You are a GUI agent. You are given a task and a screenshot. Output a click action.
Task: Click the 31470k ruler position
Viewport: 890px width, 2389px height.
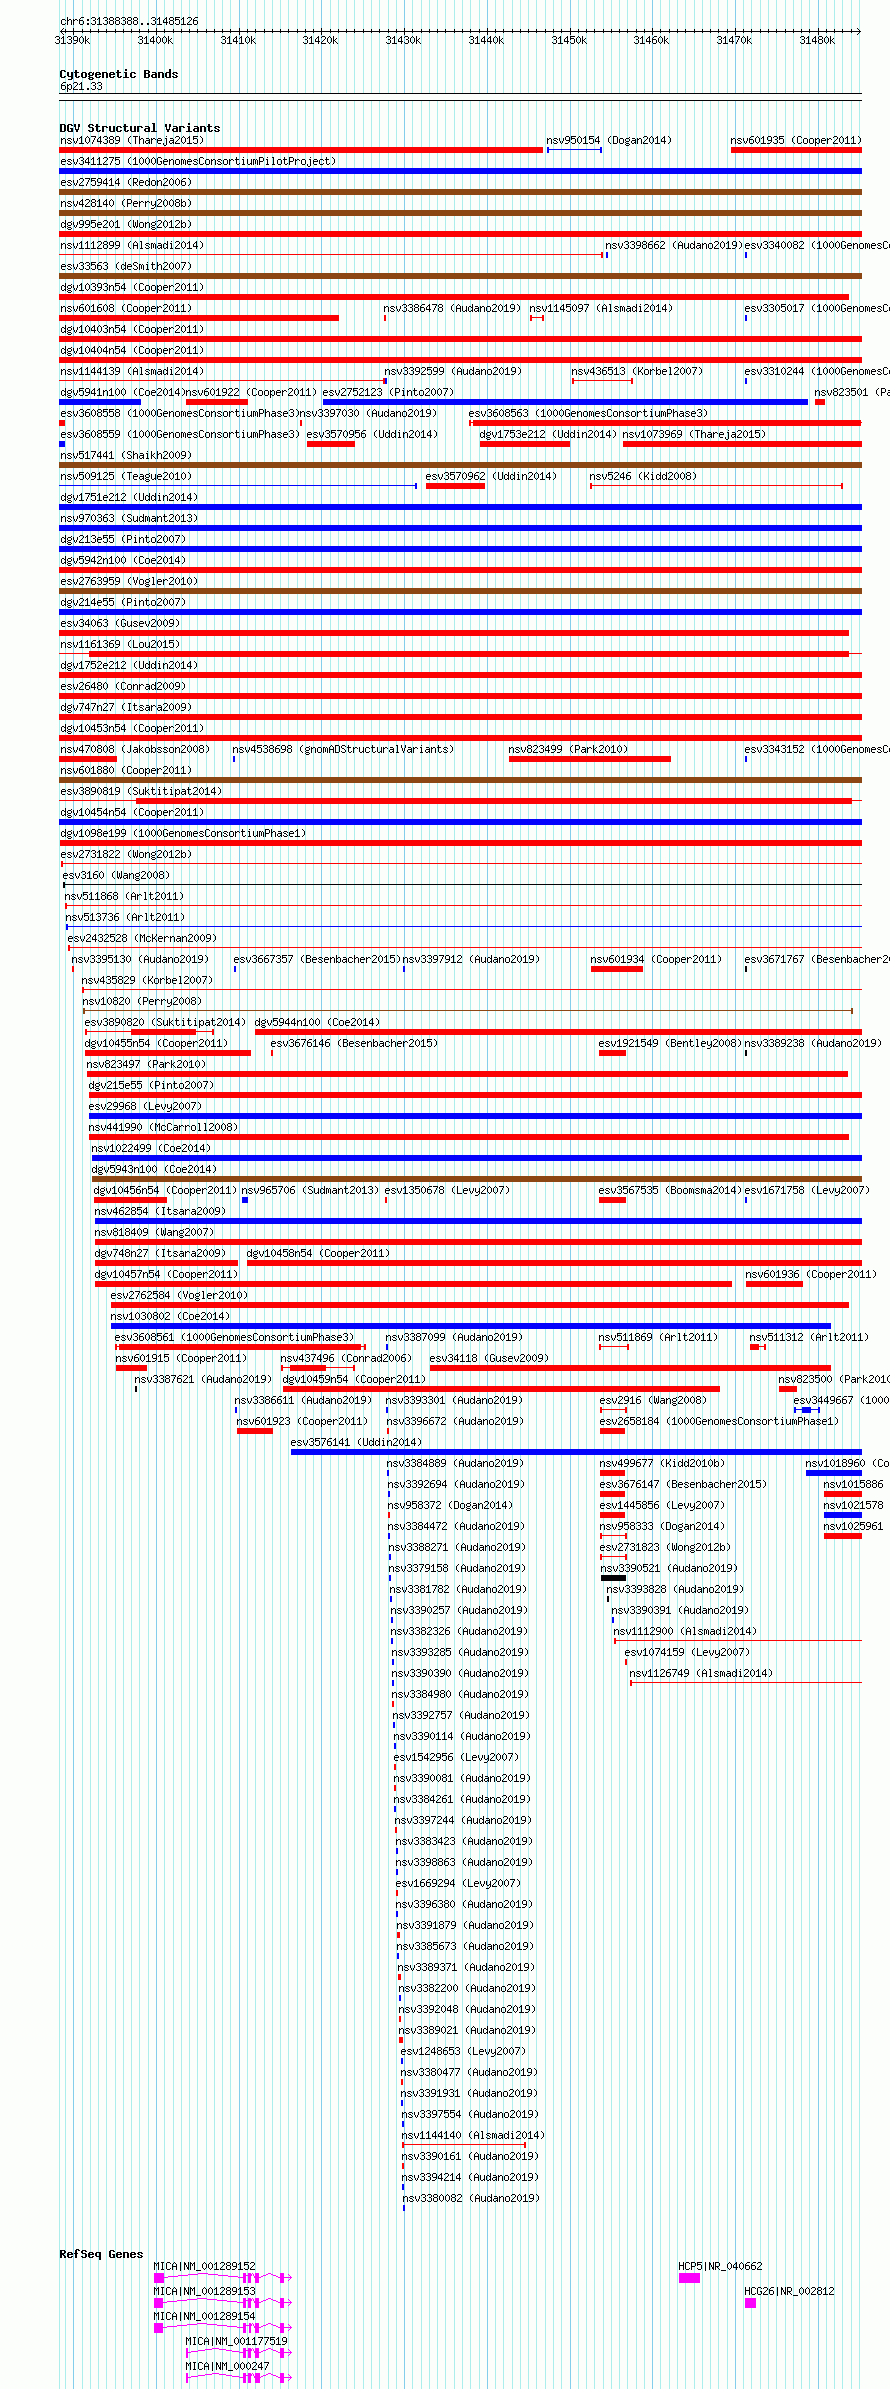[x=734, y=40]
